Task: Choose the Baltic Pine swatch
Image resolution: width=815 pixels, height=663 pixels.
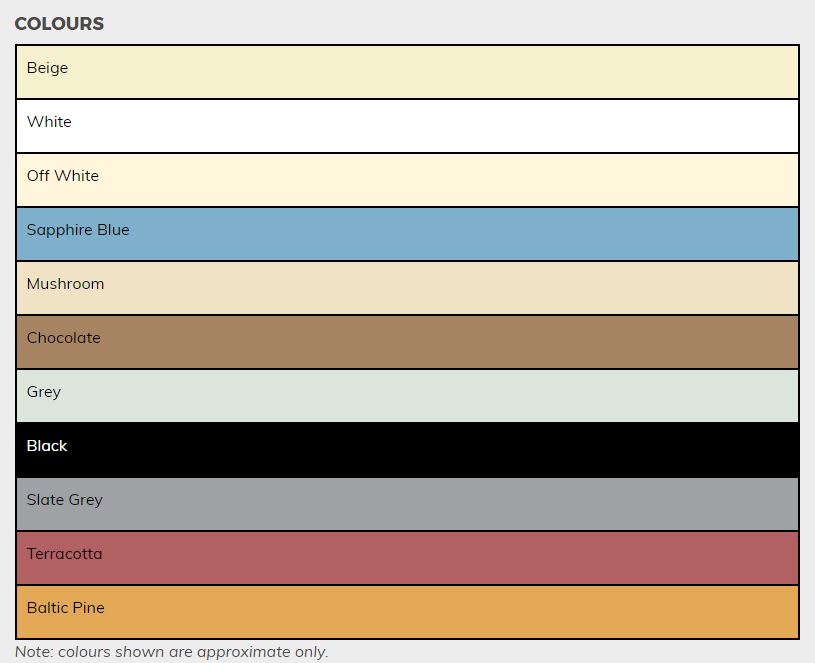Action: coord(407,612)
